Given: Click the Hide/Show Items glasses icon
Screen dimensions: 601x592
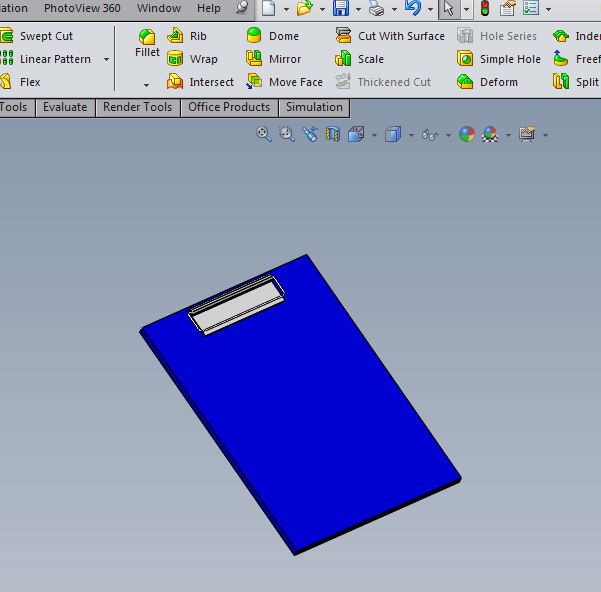Looking at the screenshot, I should 430,135.
